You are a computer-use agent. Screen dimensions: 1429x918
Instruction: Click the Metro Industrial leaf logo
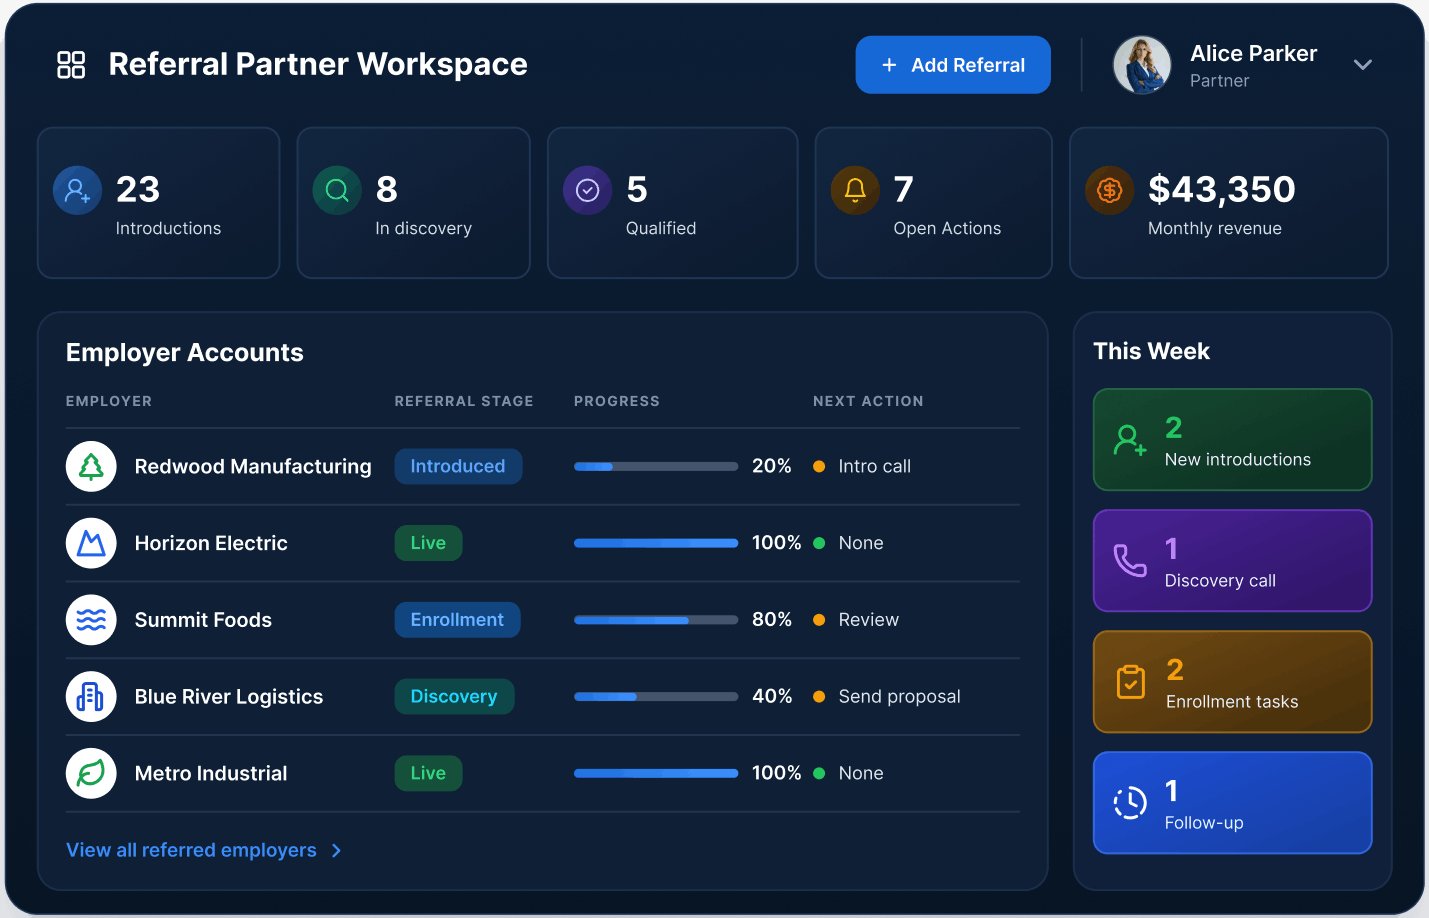click(91, 774)
